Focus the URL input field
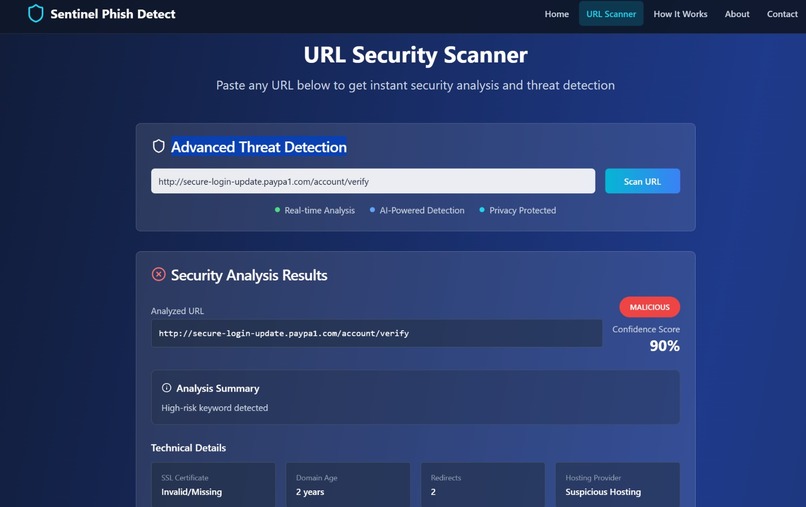 coord(373,181)
